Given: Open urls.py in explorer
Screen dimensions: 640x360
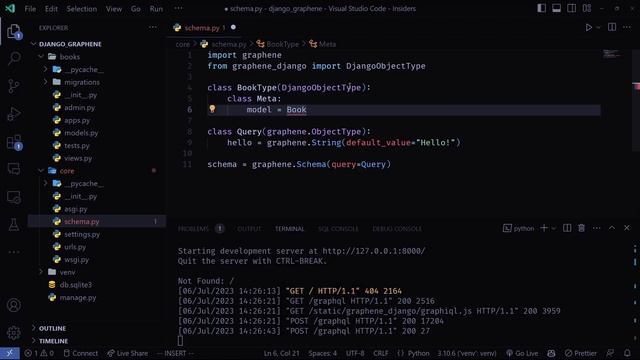Looking at the screenshot, I should click(75, 247).
